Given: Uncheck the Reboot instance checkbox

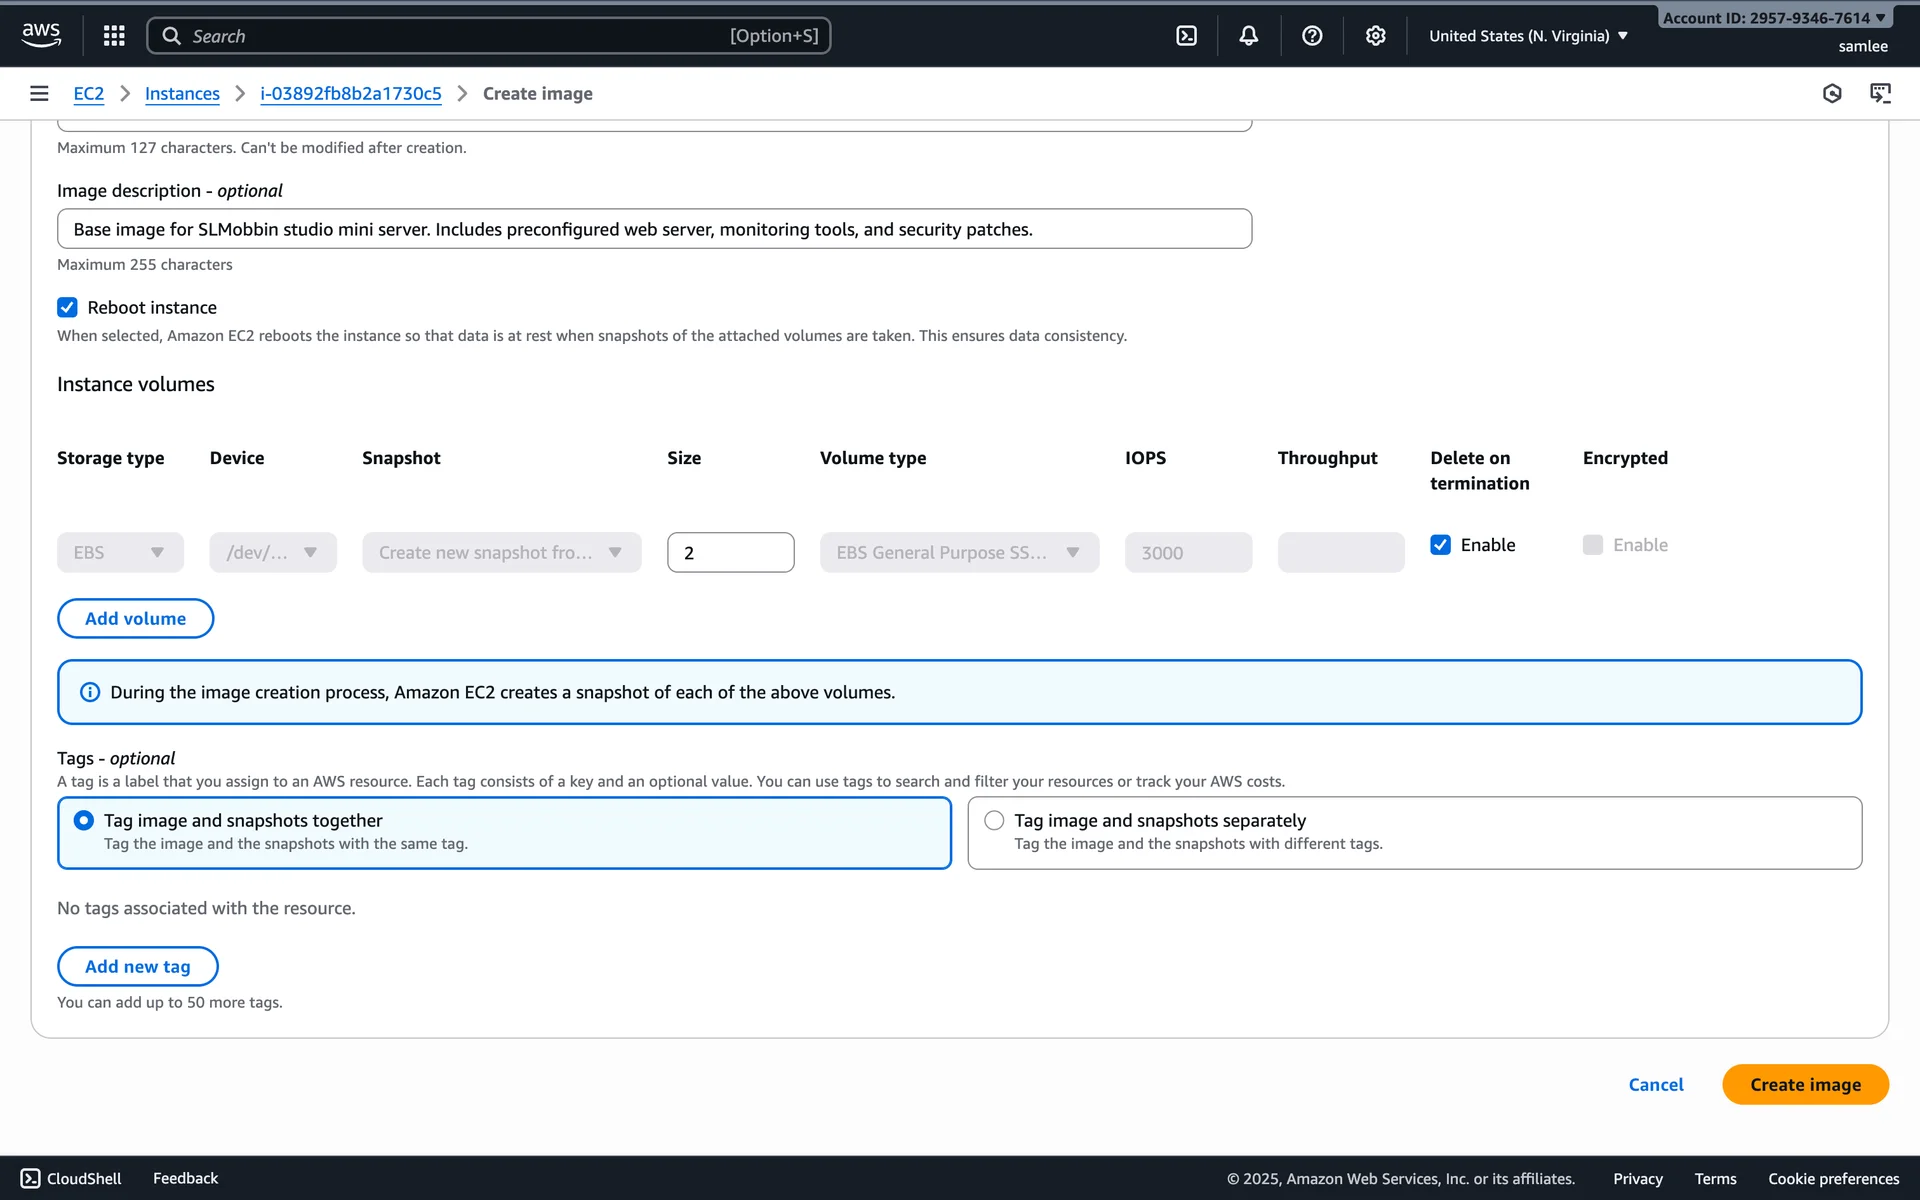Looking at the screenshot, I should point(67,307).
